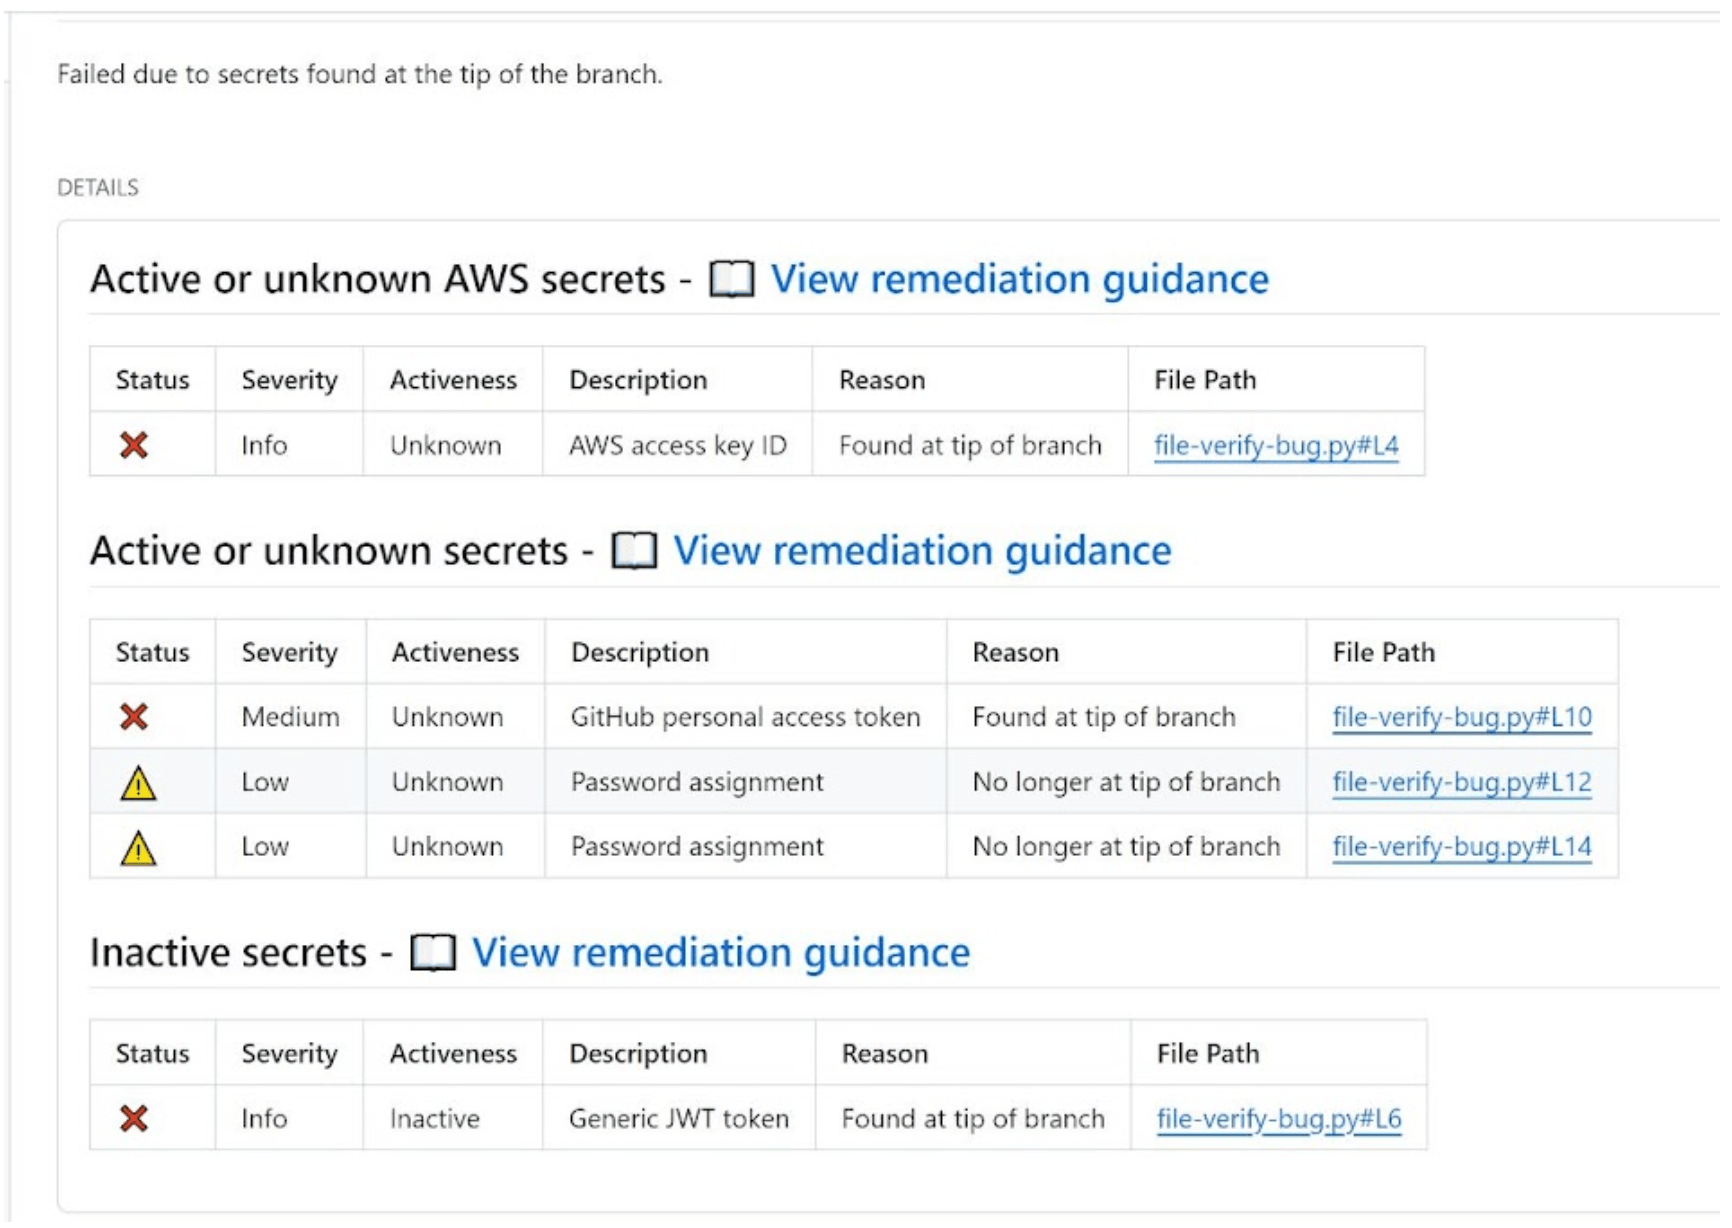Click the book icon next to AWS secrets heading

coord(733,280)
